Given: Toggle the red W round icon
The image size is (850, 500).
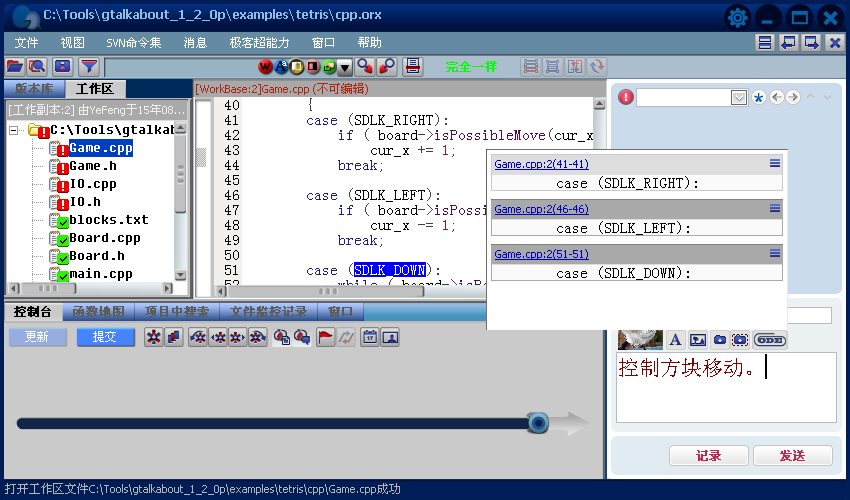Looking at the screenshot, I should point(266,67).
